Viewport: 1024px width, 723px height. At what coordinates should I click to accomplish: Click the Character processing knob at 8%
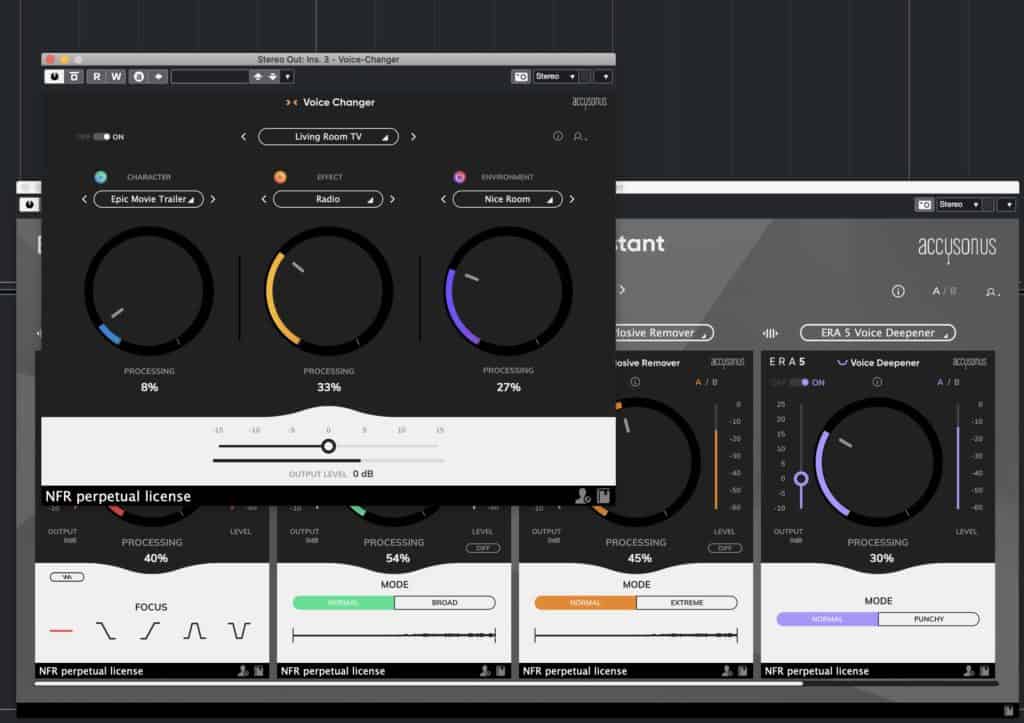coord(149,291)
